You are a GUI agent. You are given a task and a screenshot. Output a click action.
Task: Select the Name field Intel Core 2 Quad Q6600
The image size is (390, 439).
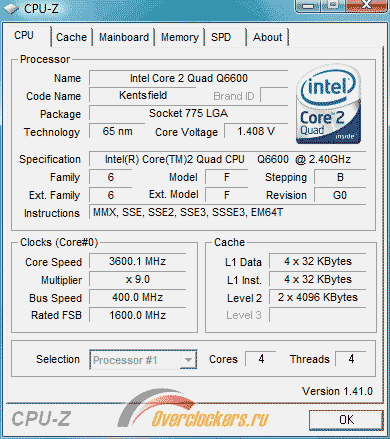189,78
